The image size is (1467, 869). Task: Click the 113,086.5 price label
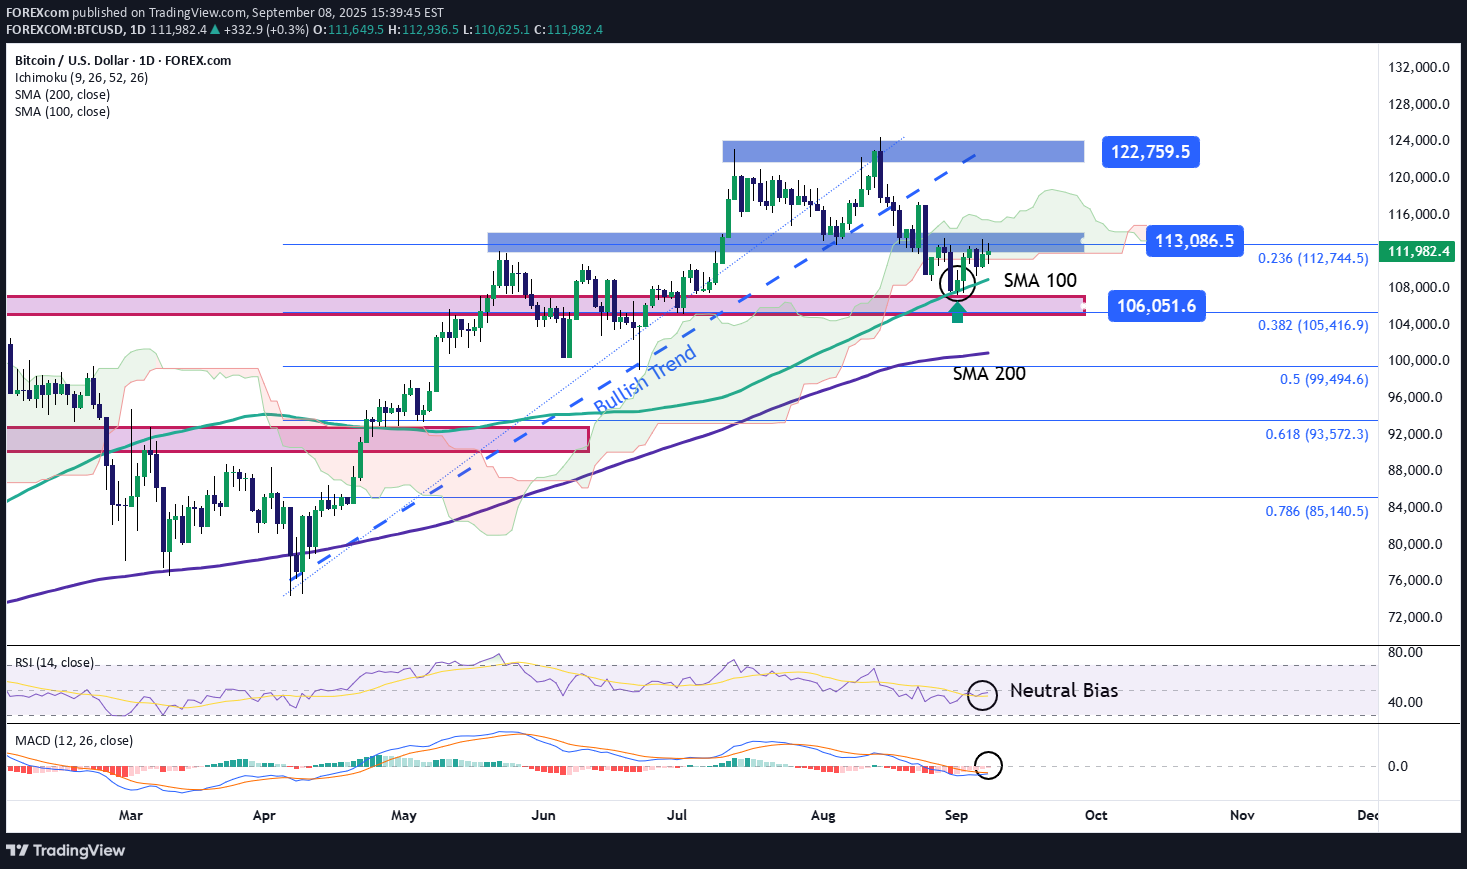coord(1194,240)
